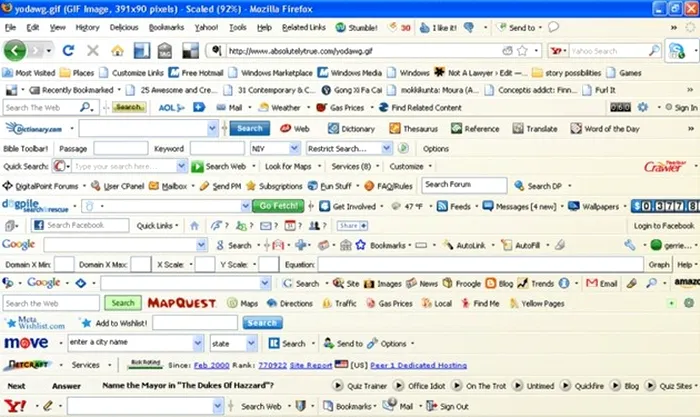Open the Most Visited bookmarks folder

[29, 73]
